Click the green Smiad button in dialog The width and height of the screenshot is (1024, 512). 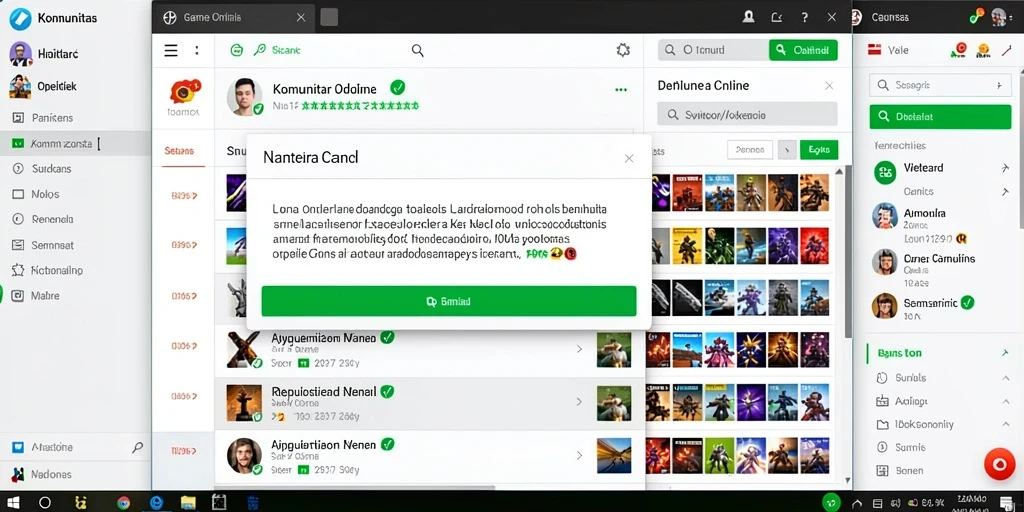click(x=449, y=301)
